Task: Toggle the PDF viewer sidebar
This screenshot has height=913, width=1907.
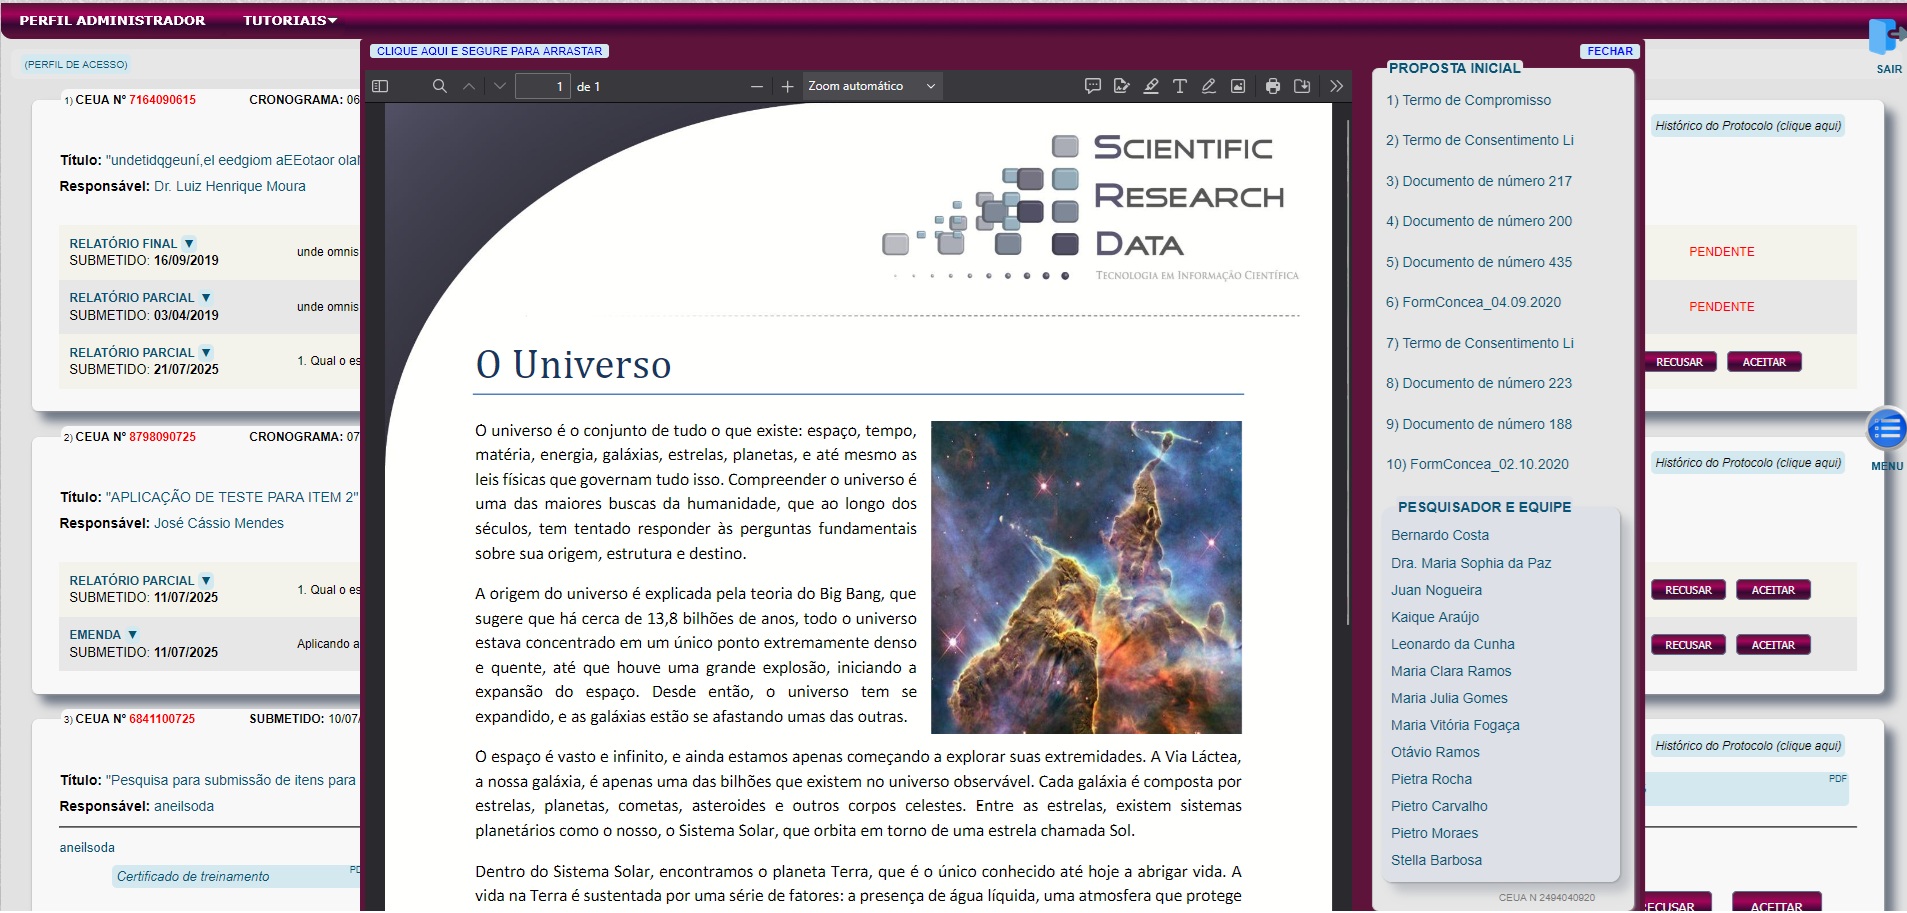Action: tap(380, 87)
